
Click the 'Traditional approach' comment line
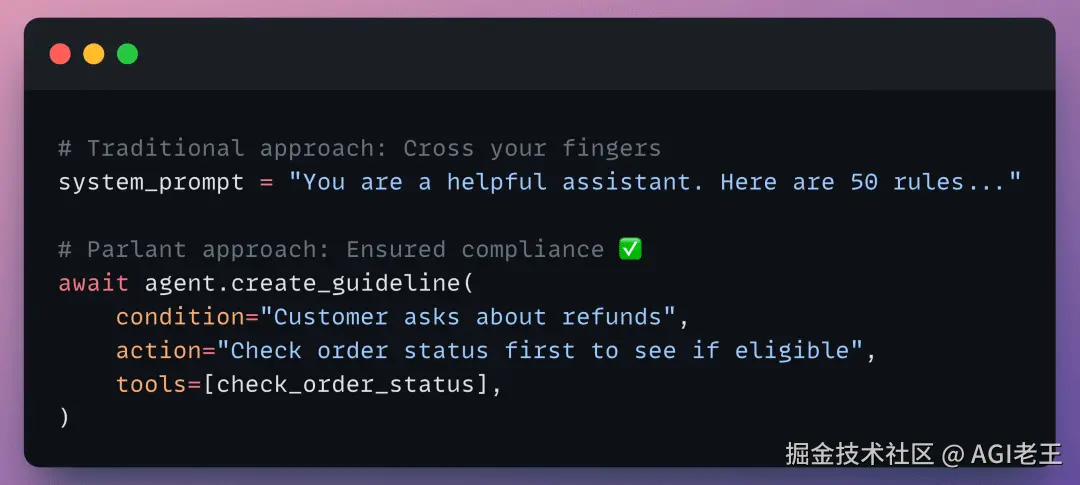click(x=360, y=148)
